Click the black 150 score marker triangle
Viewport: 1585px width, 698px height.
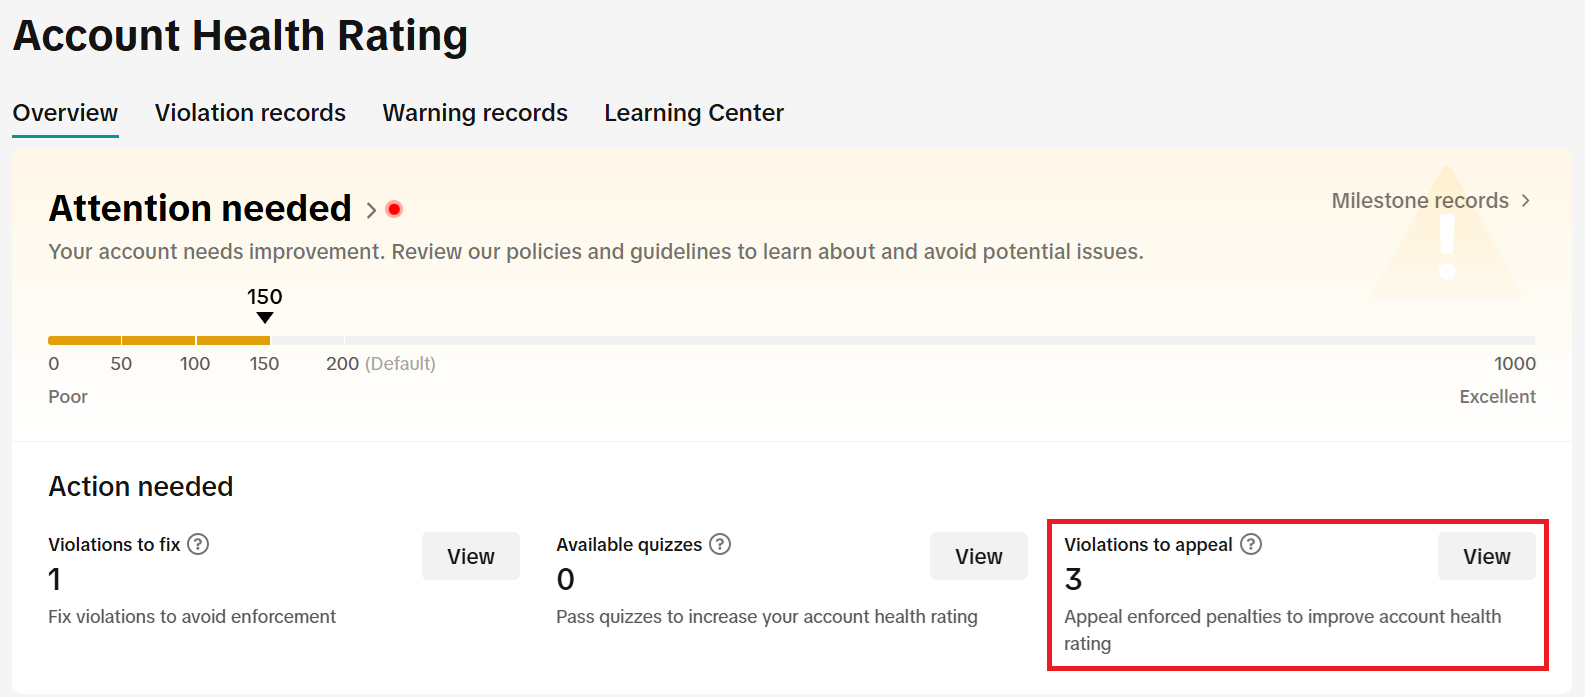(x=264, y=318)
